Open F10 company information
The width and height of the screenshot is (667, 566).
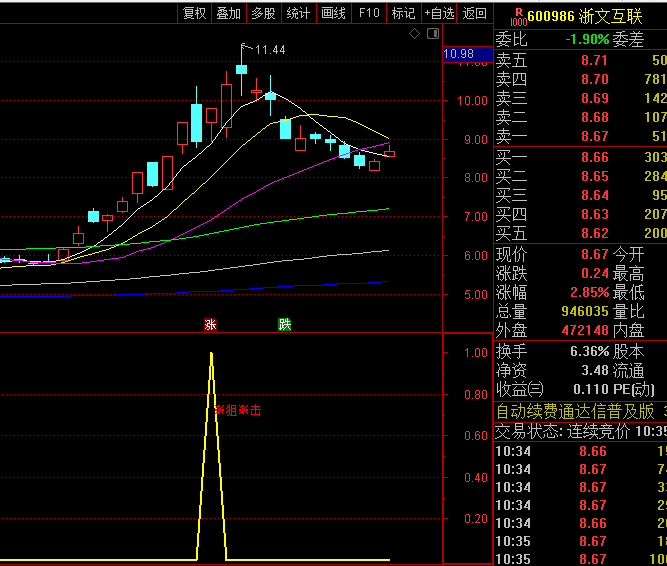[369, 13]
